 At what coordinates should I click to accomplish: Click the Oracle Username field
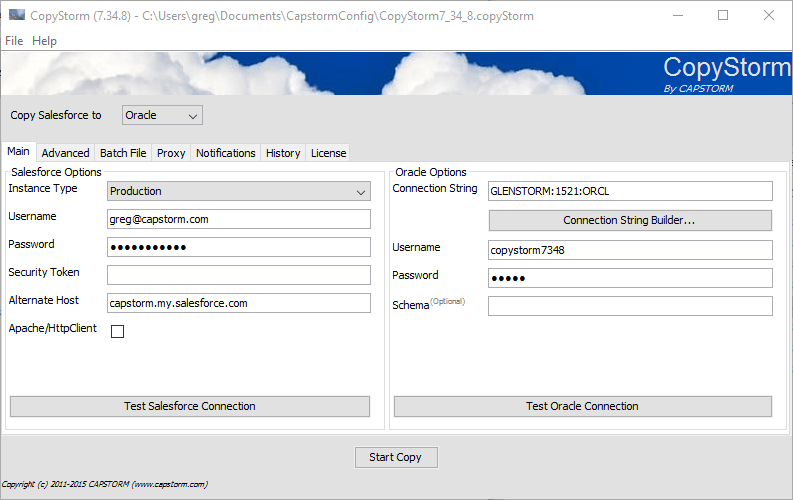[x=630, y=250]
